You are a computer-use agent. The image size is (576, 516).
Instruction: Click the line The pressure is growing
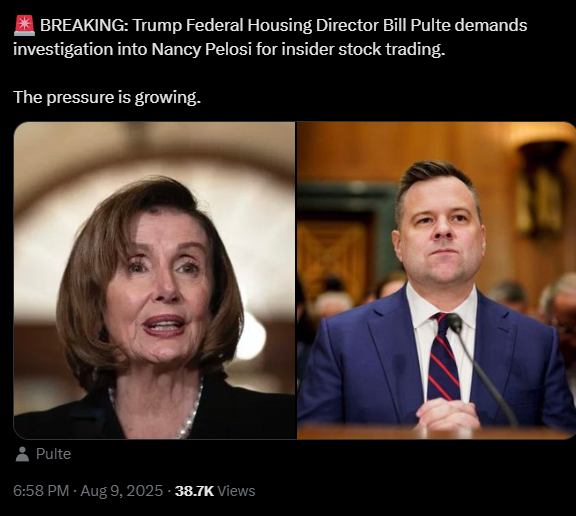107,97
